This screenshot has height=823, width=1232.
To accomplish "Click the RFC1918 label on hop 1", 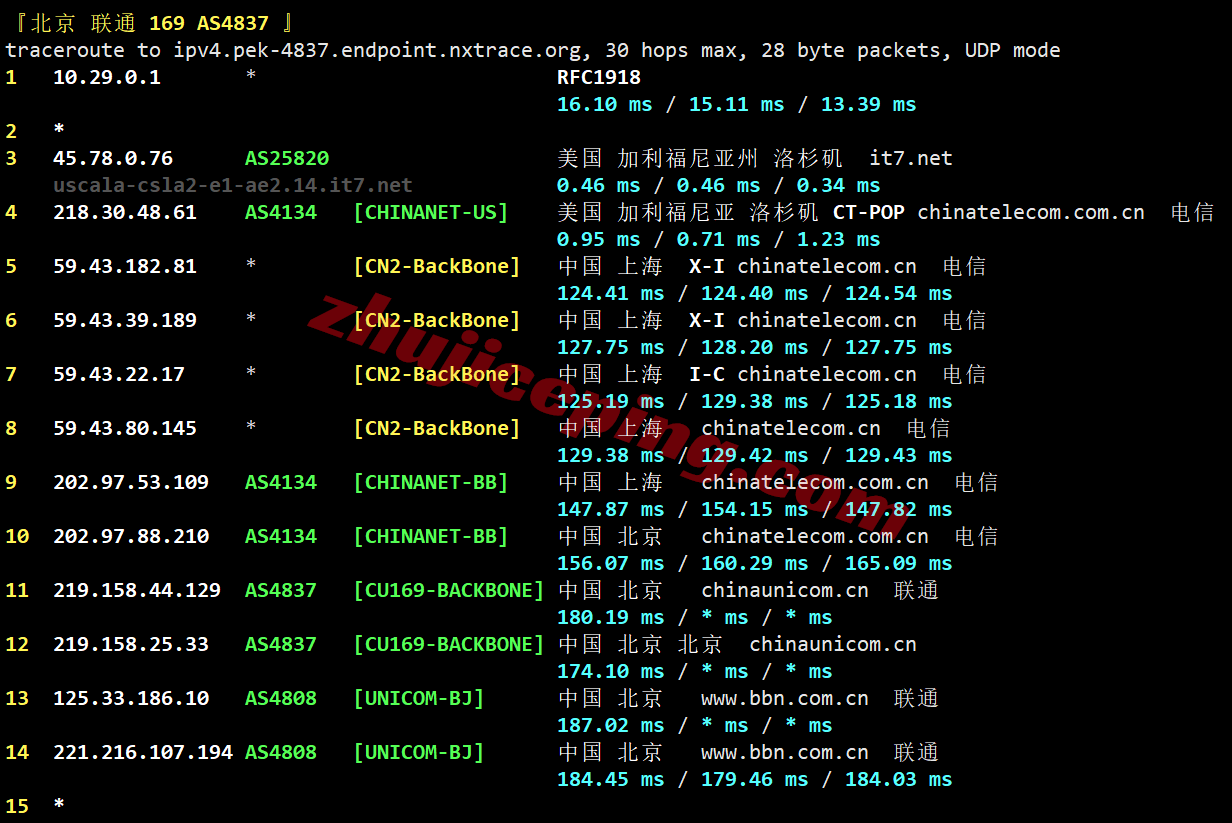I will [x=599, y=77].
